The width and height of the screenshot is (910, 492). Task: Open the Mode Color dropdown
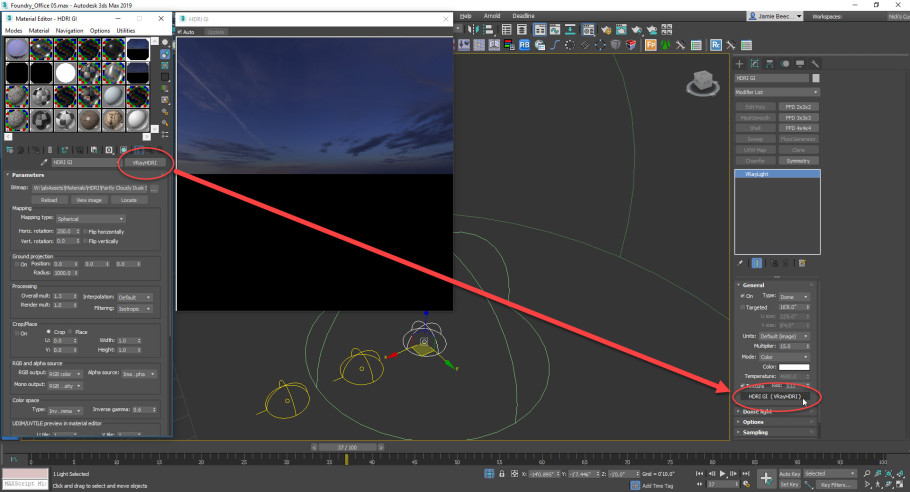tap(784, 357)
